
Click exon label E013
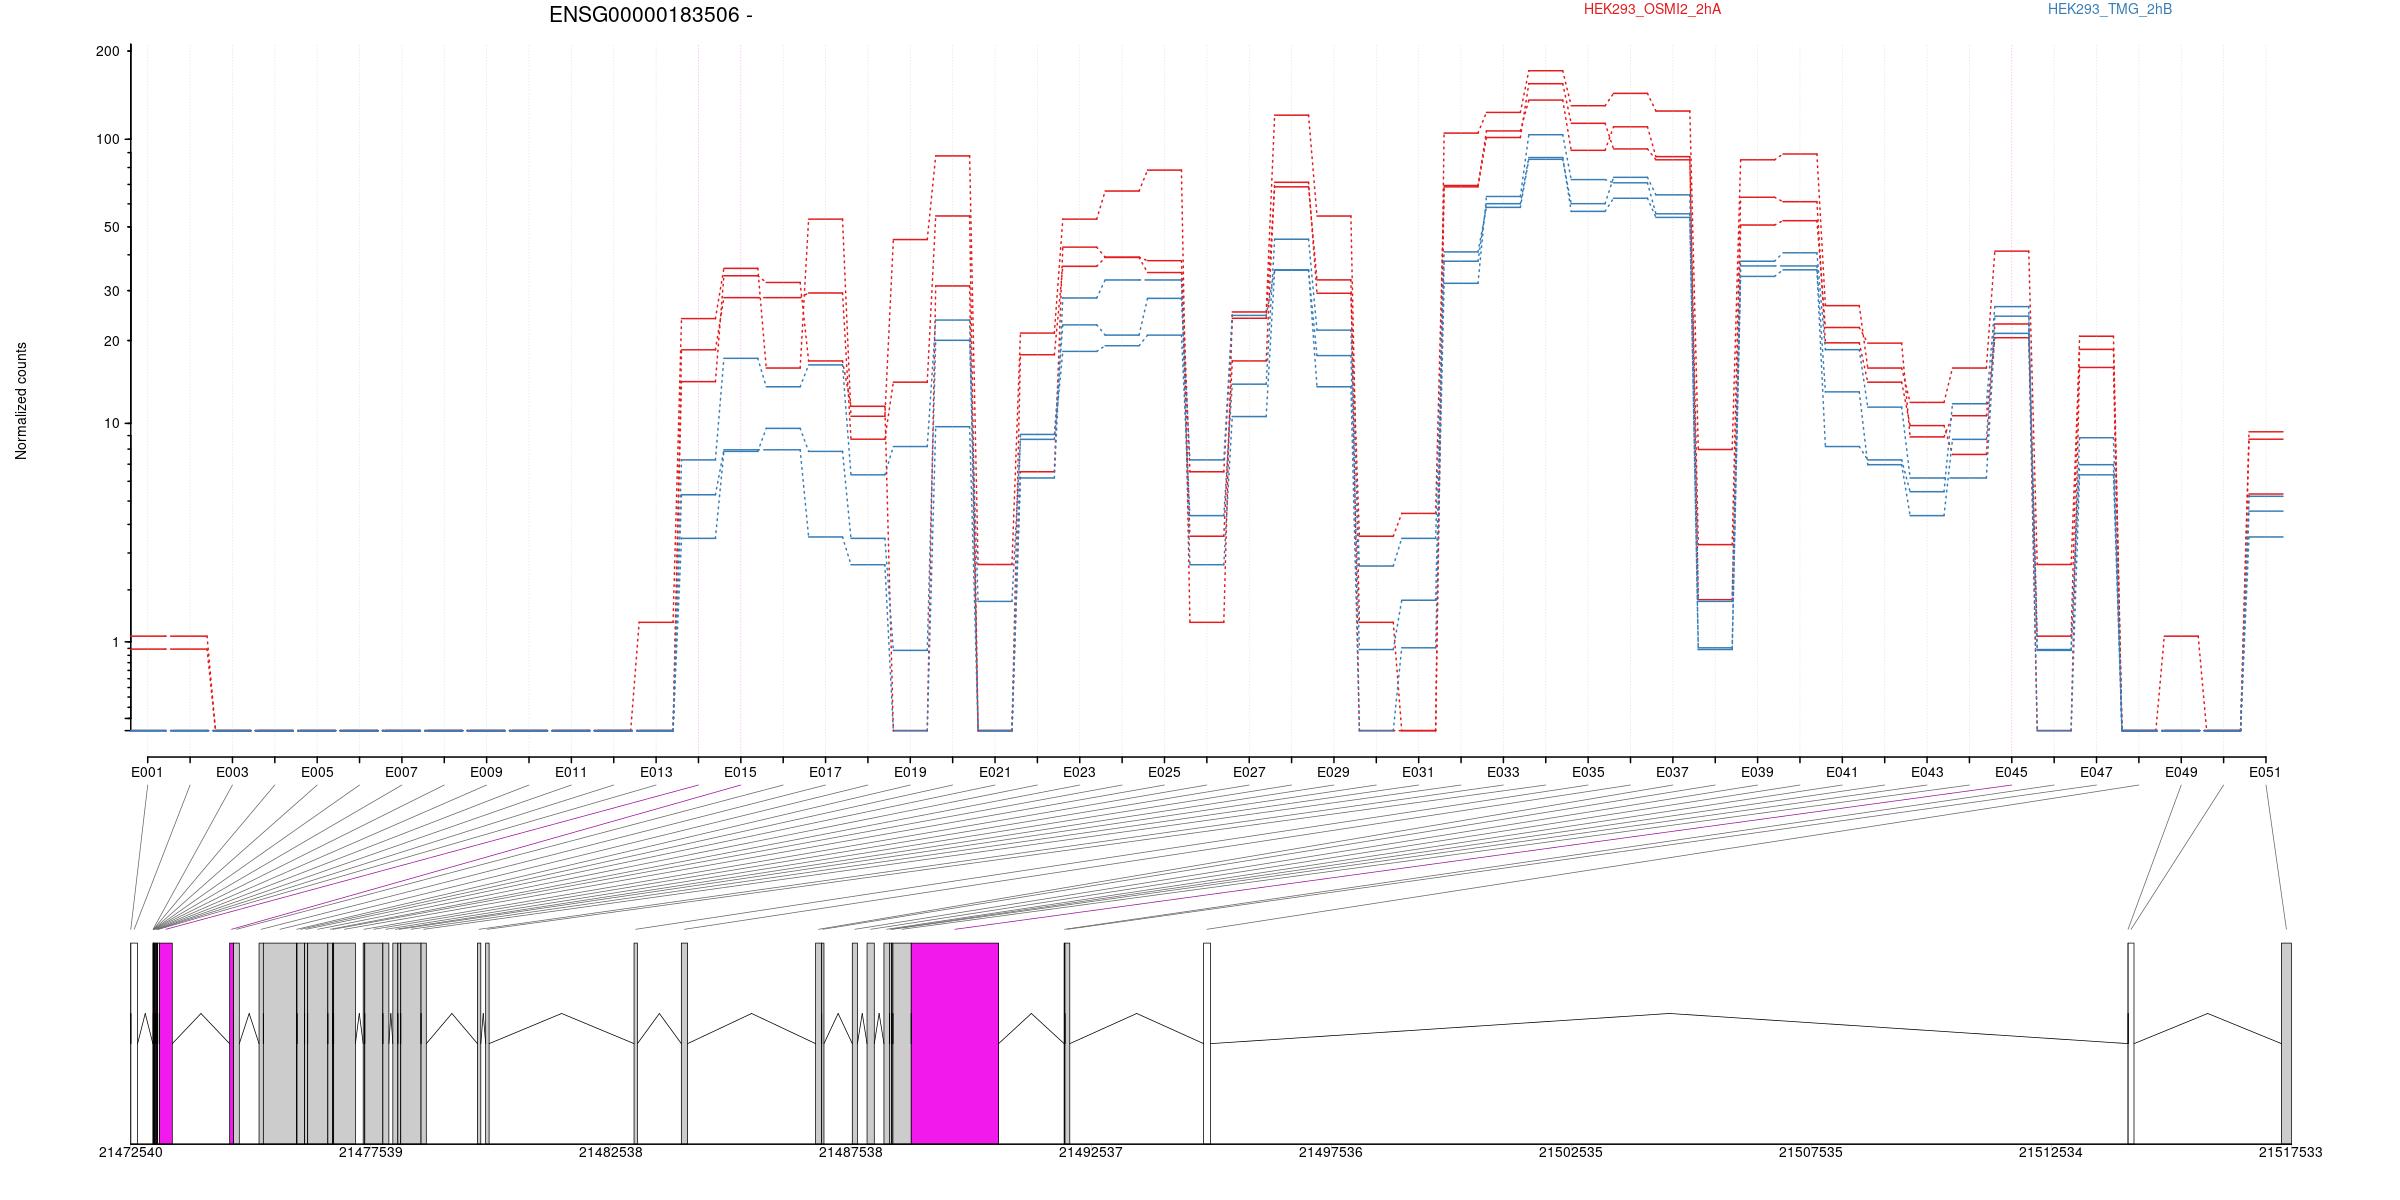pyautogui.click(x=656, y=772)
